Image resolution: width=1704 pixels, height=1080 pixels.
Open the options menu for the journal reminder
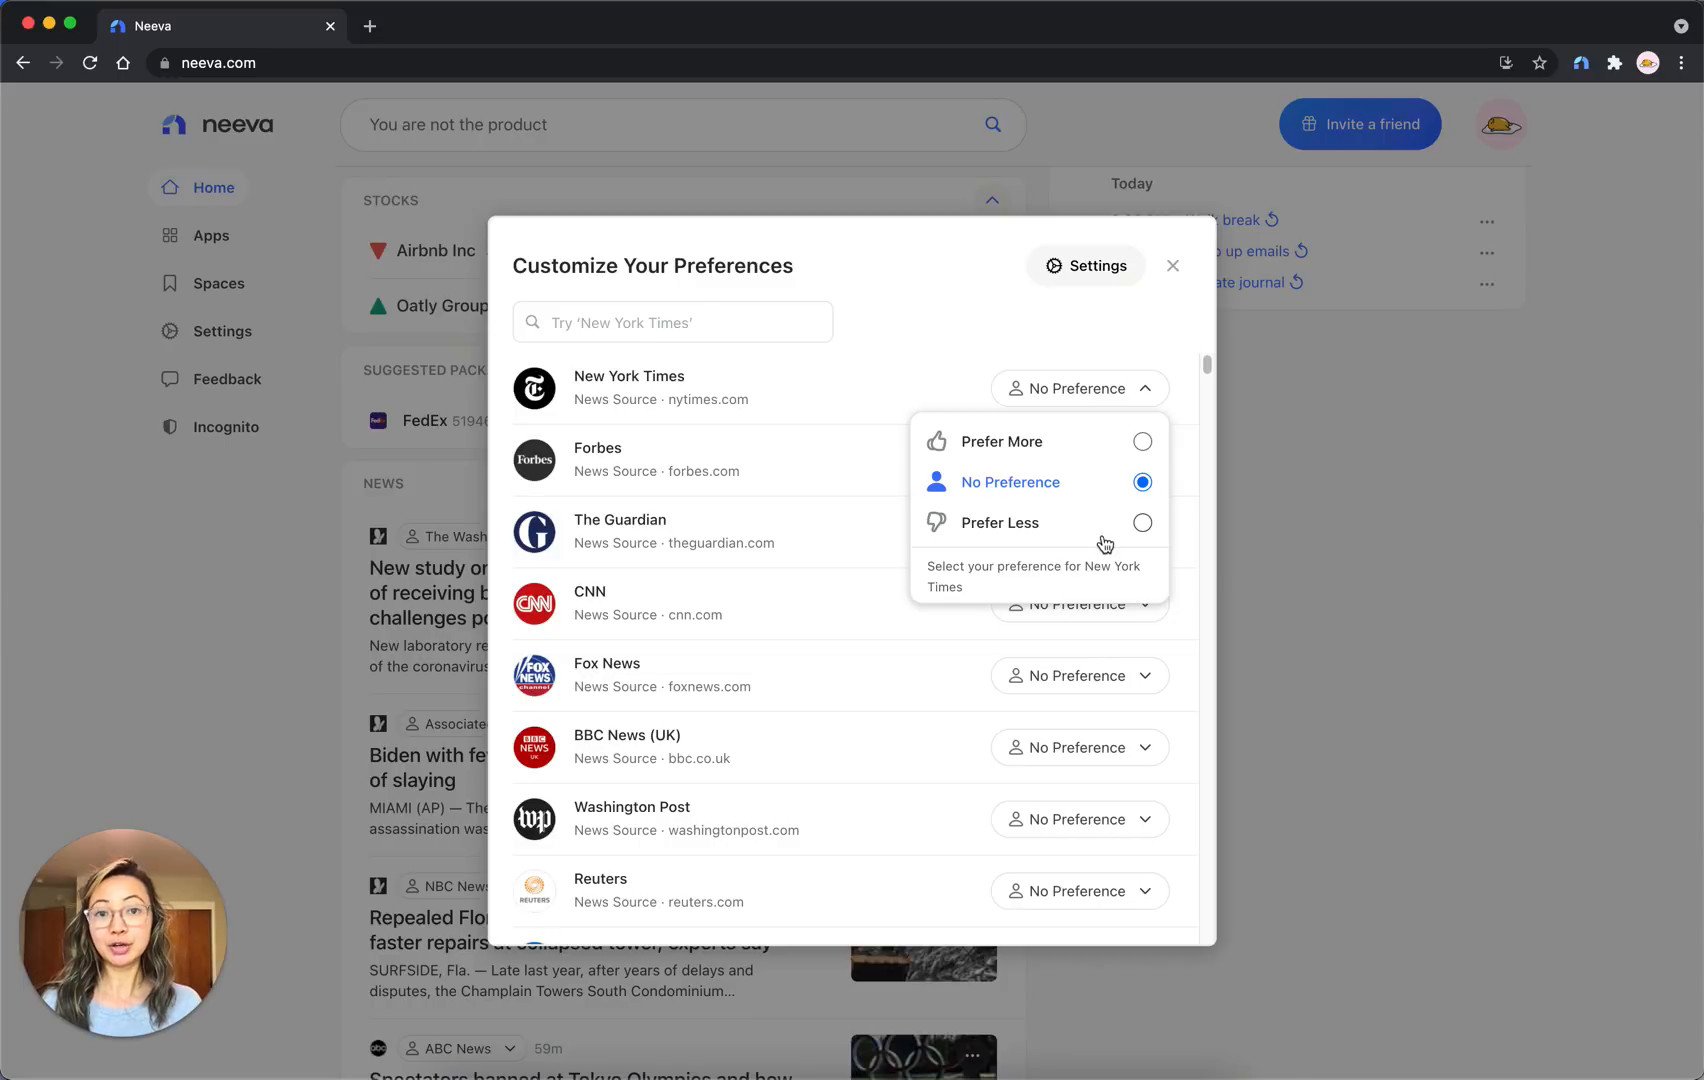pyautogui.click(x=1487, y=284)
